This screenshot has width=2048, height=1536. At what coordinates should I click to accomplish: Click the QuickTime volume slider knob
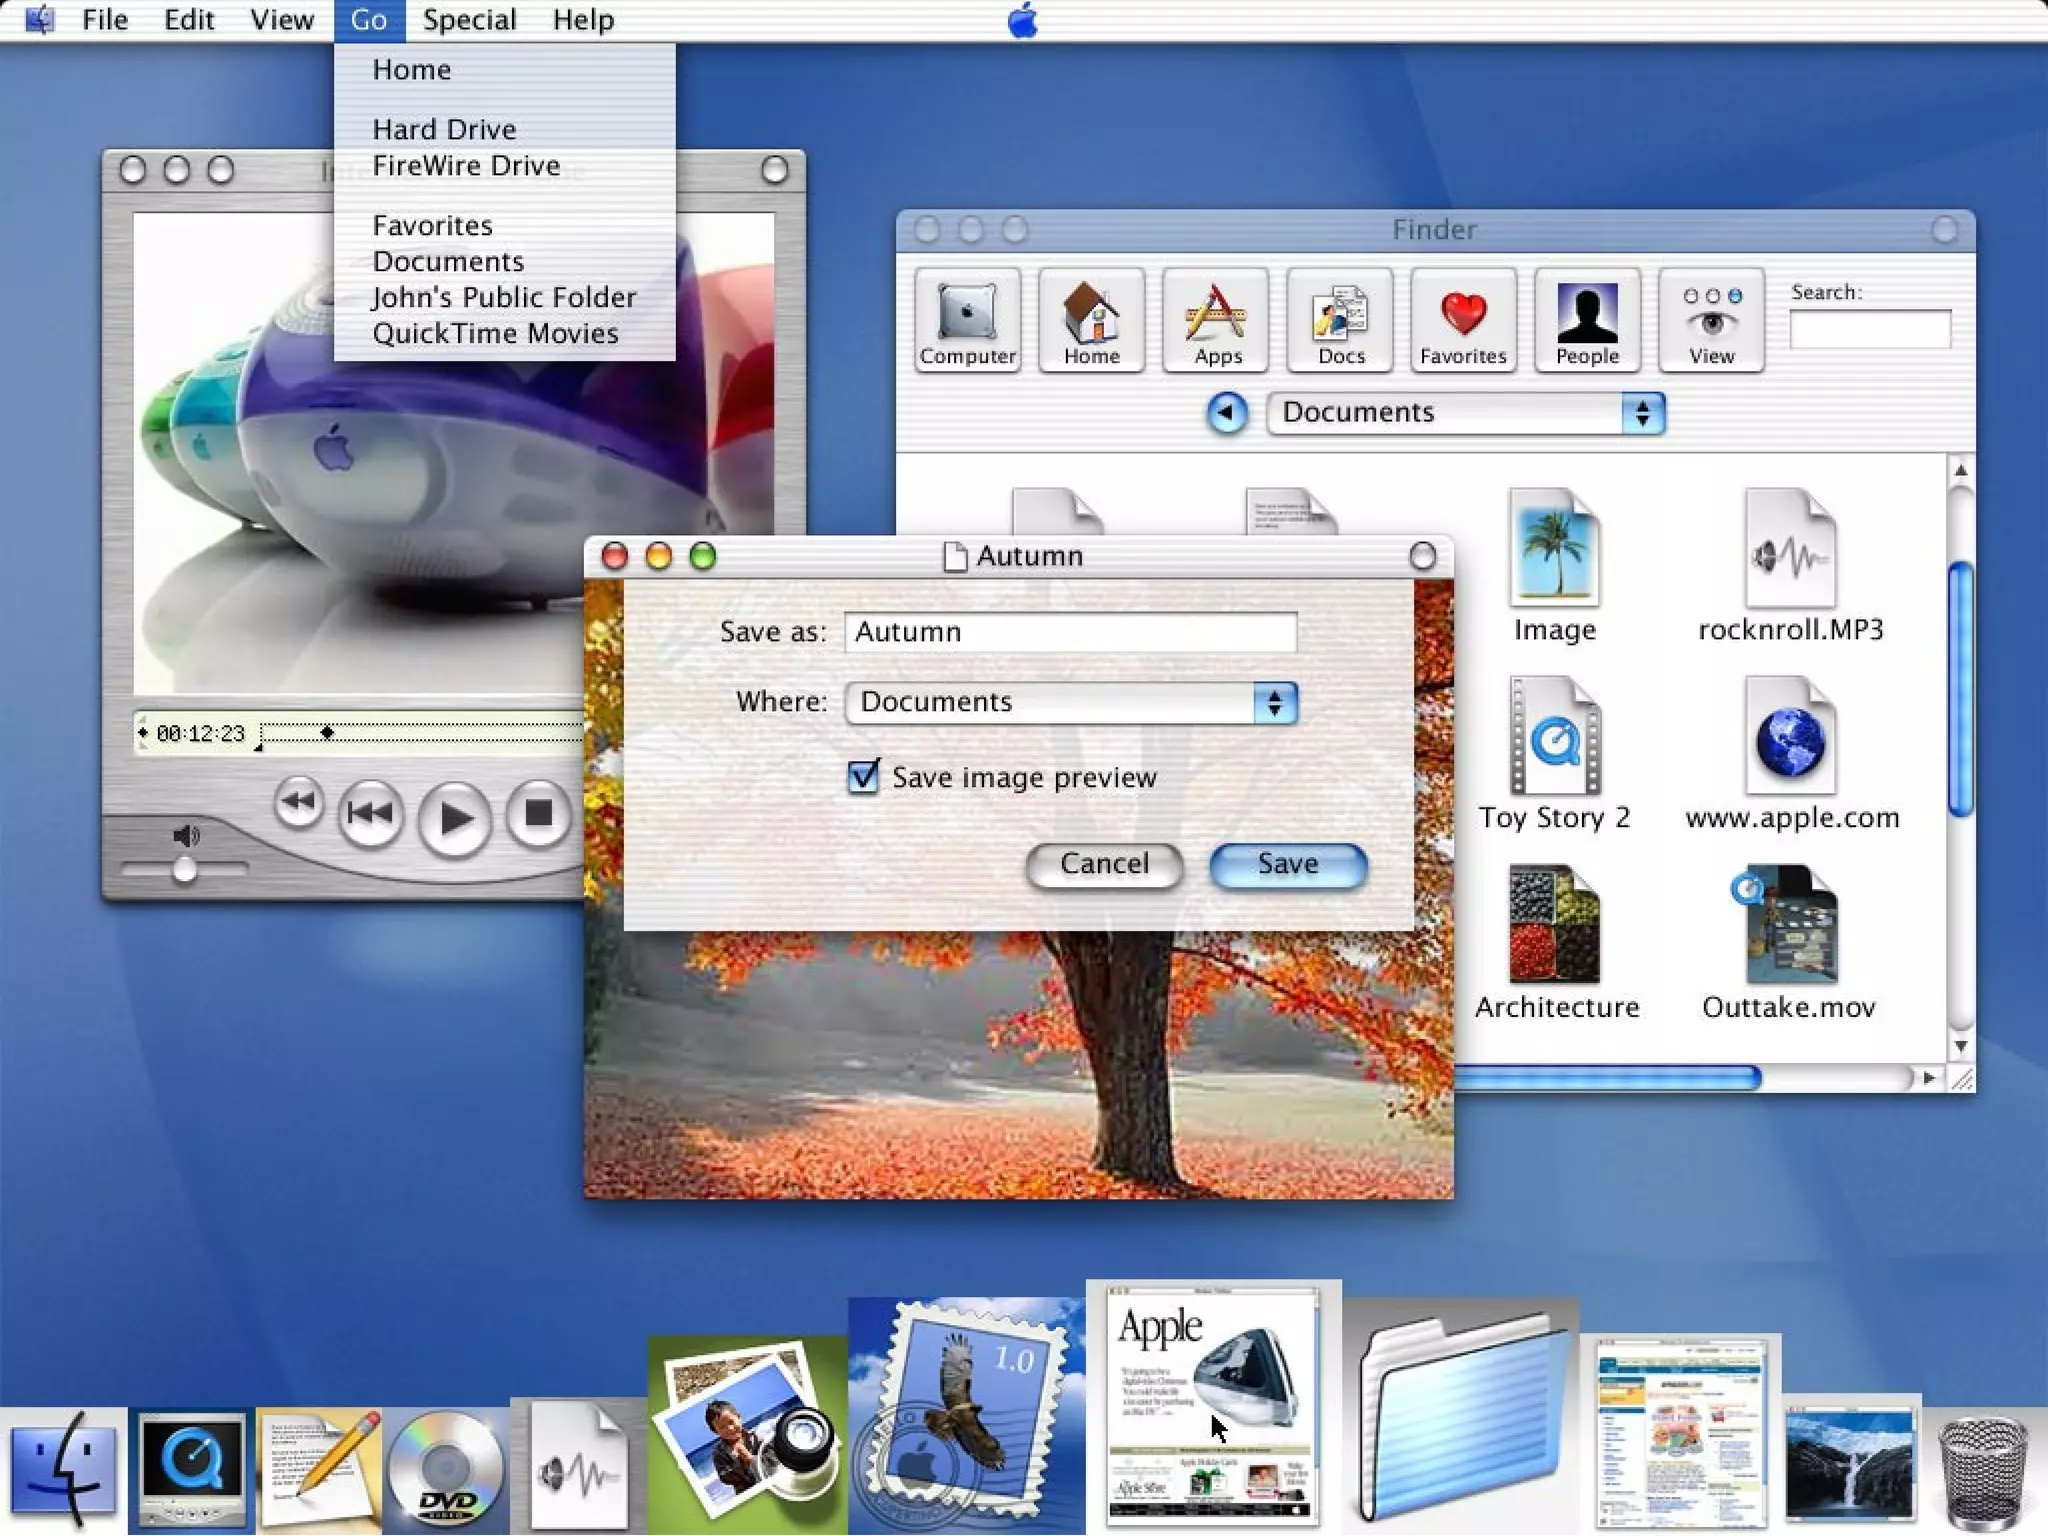184,871
